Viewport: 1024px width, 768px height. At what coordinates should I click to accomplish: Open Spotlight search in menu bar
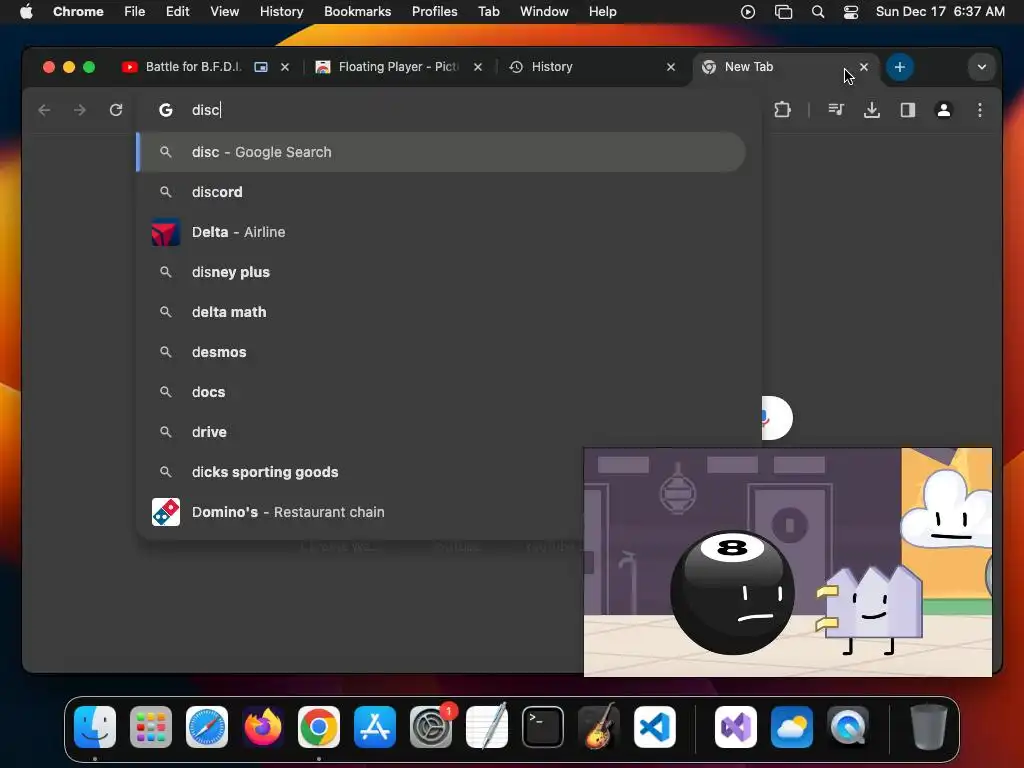pyautogui.click(x=818, y=12)
